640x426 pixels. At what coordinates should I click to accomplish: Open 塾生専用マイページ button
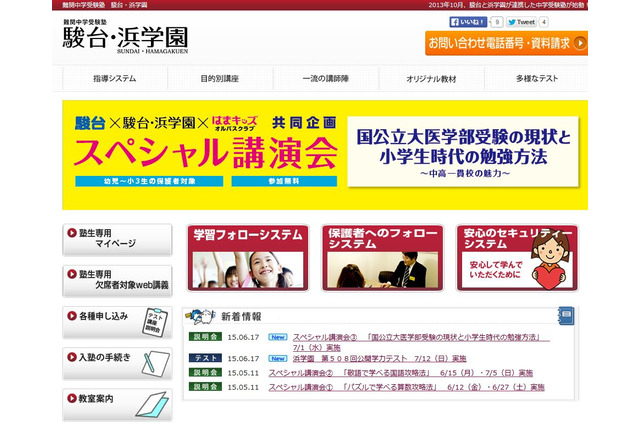click(x=117, y=240)
